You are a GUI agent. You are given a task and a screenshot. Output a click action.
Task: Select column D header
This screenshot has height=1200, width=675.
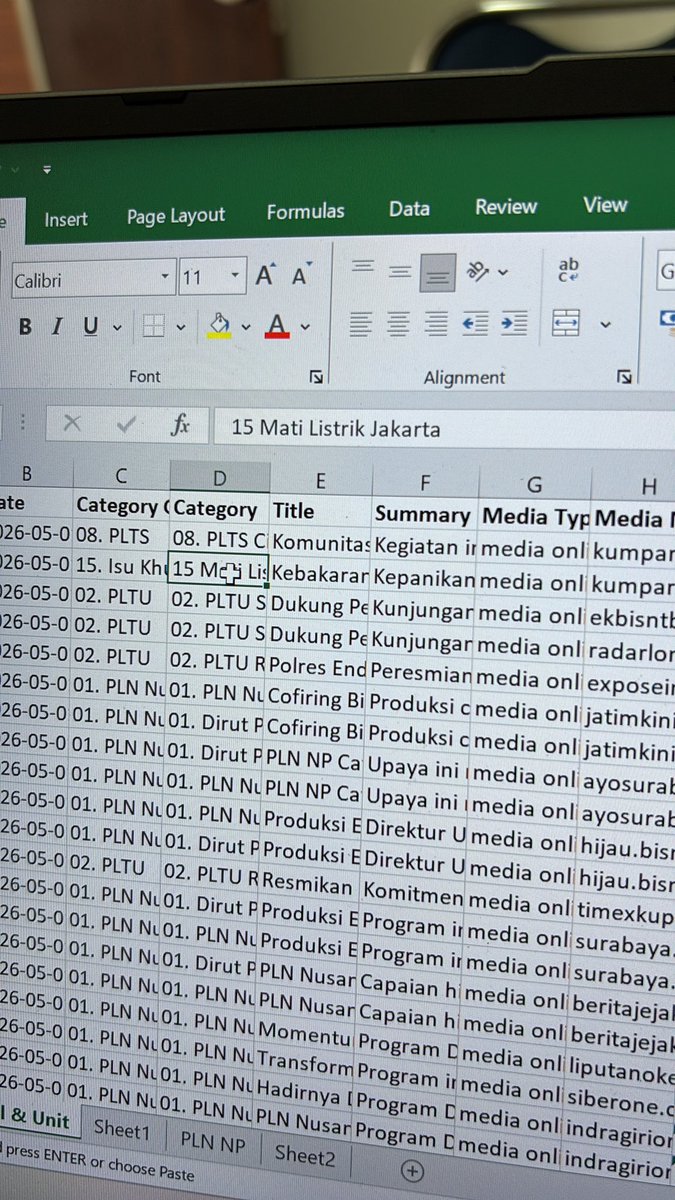219,479
